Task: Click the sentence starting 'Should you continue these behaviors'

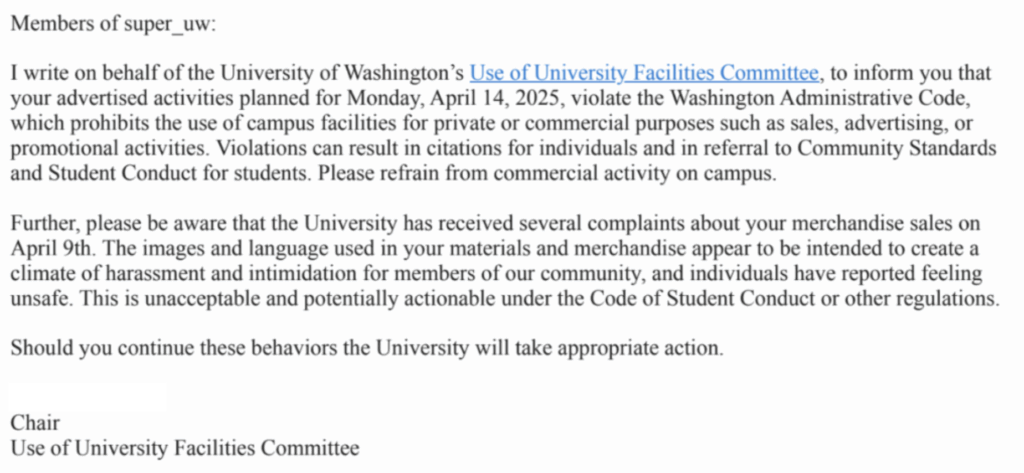Action: 365,349
